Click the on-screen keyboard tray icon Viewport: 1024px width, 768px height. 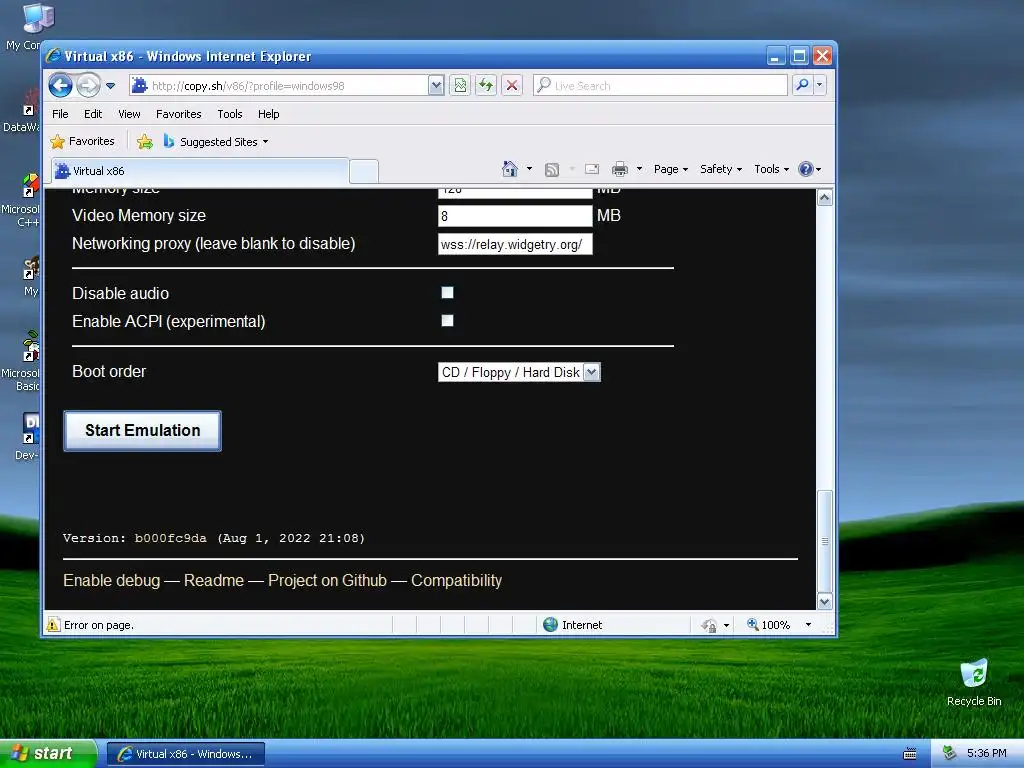910,754
